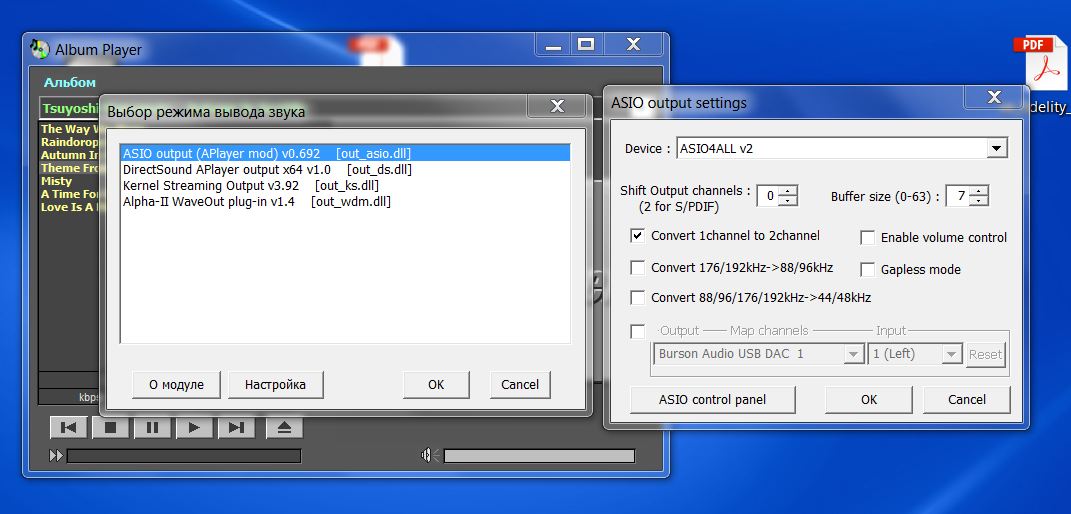Click the Альбом label in Album Player
This screenshot has width=1071, height=514.
pyautogui.click(x=70, y=83)
